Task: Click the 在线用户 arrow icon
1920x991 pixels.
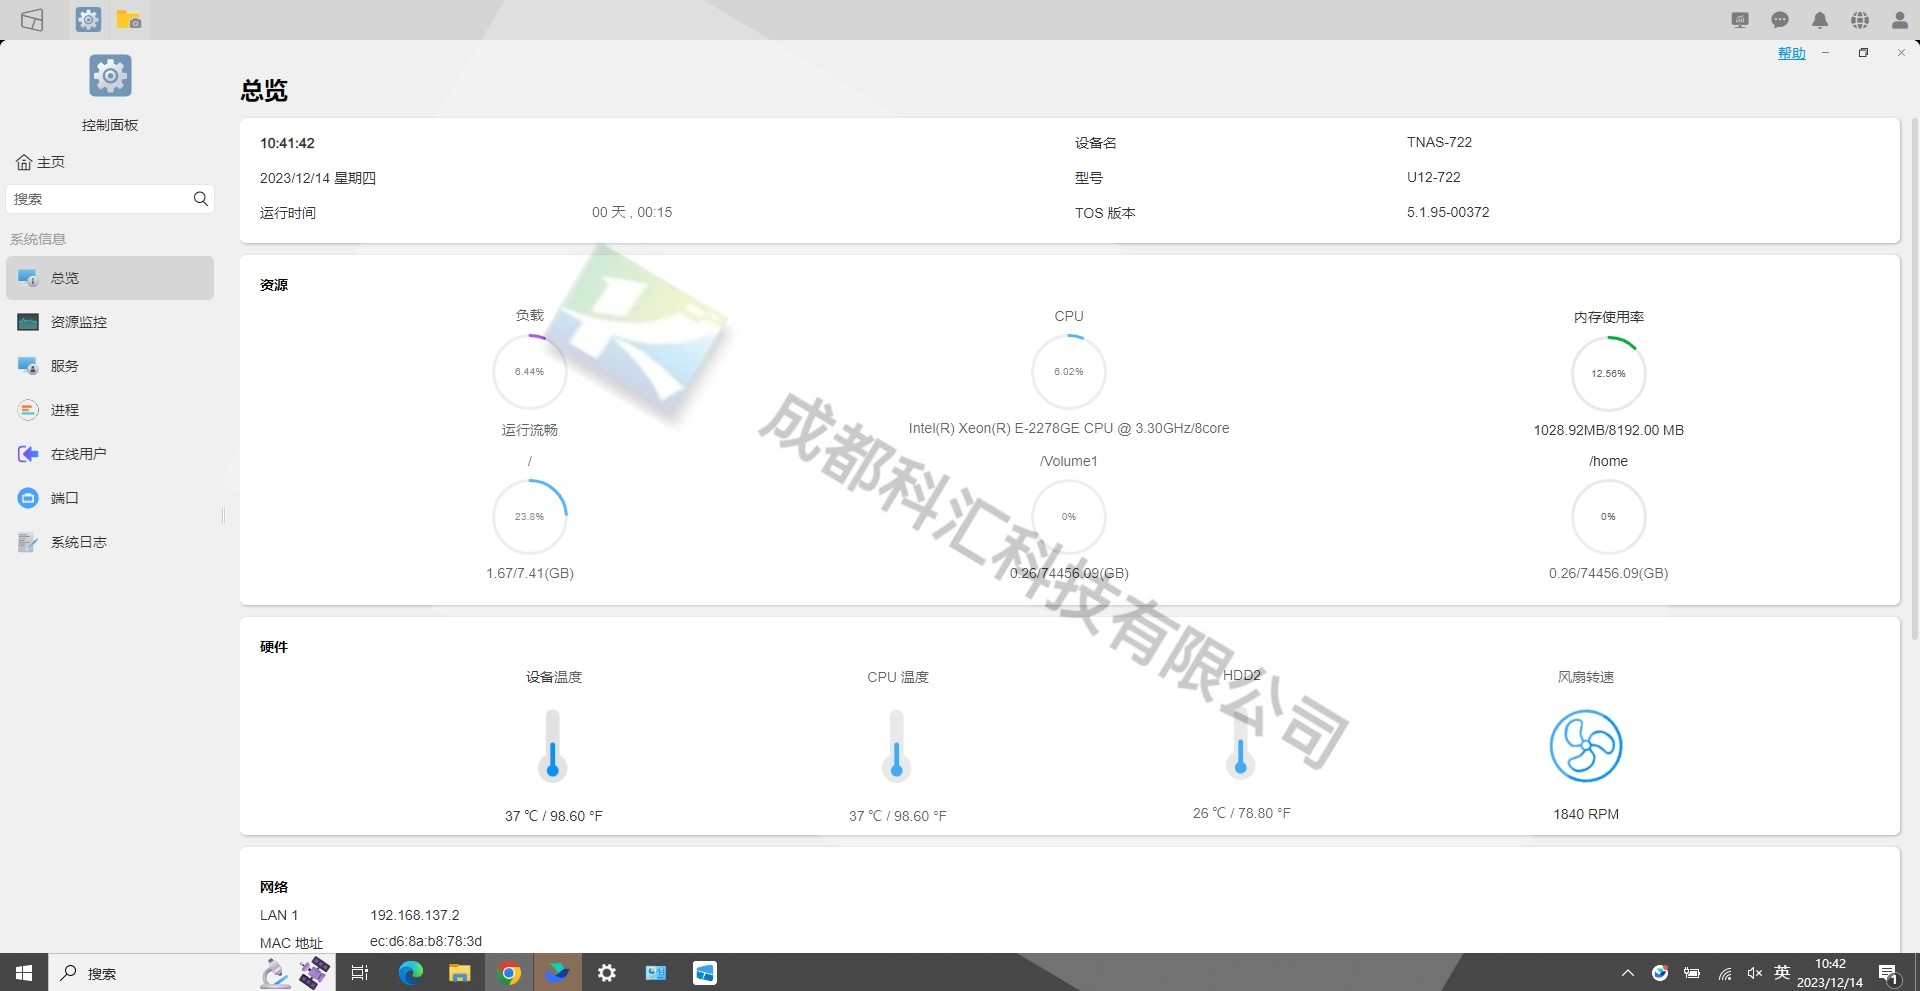Action: 28,454
